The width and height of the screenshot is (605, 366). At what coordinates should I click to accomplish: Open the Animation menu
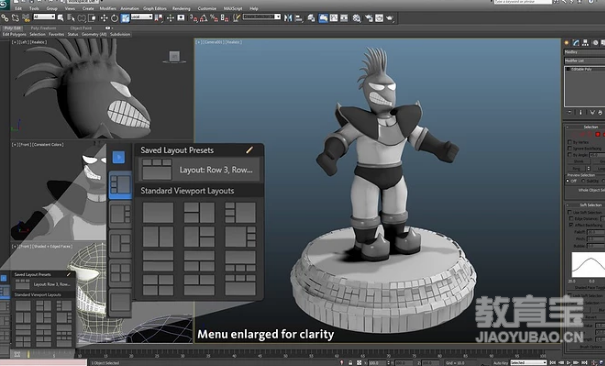130,8
